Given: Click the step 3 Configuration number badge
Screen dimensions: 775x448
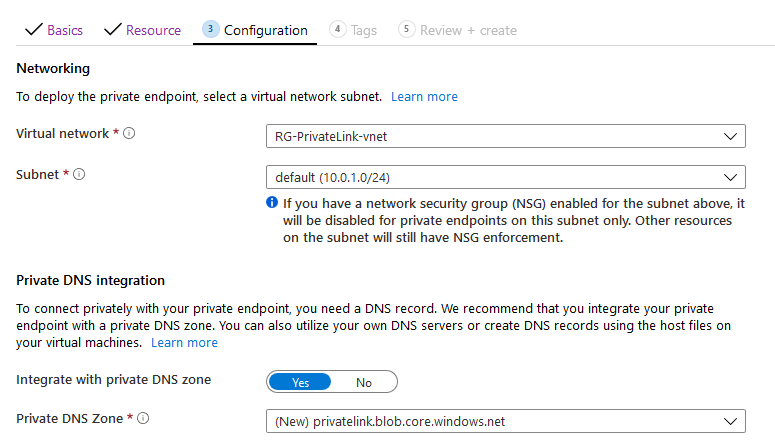Looking at the screenshot, I should click(x=211, y=29).
